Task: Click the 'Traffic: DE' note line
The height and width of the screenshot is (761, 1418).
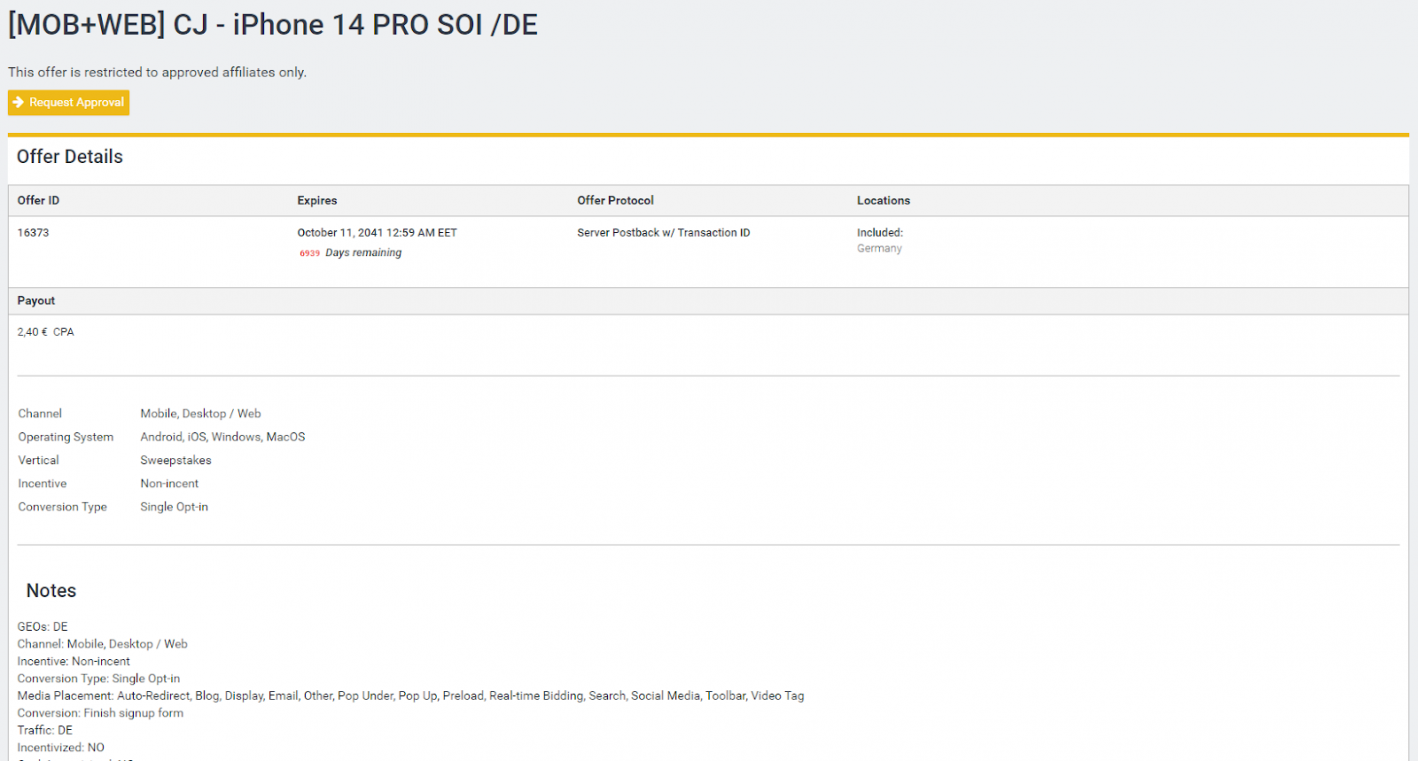Action: [x=45, y=731]
